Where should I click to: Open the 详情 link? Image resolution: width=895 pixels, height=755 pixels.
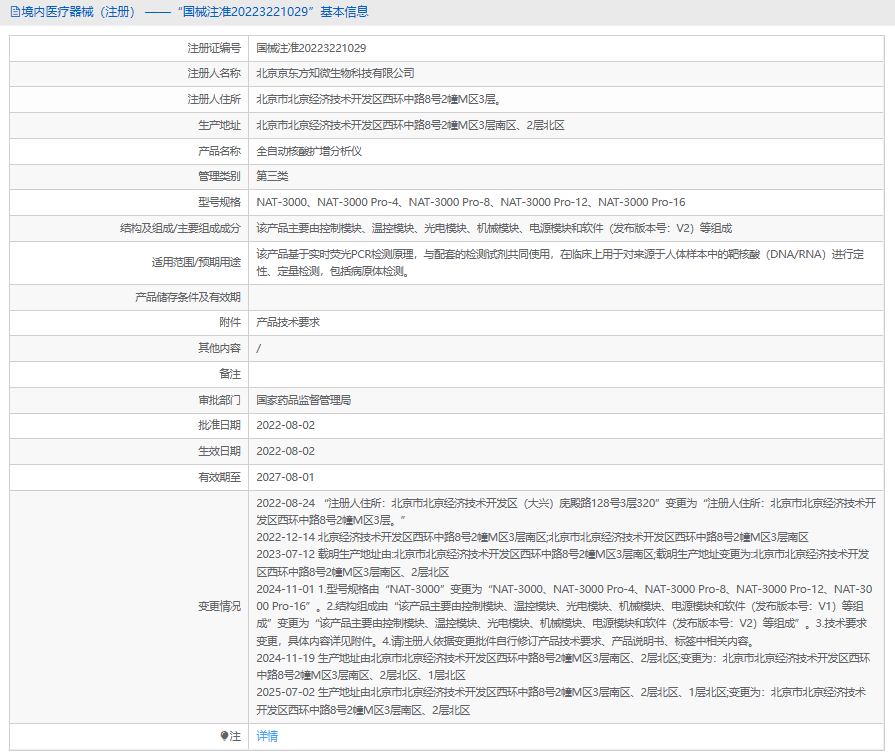[x=267, y=736]
